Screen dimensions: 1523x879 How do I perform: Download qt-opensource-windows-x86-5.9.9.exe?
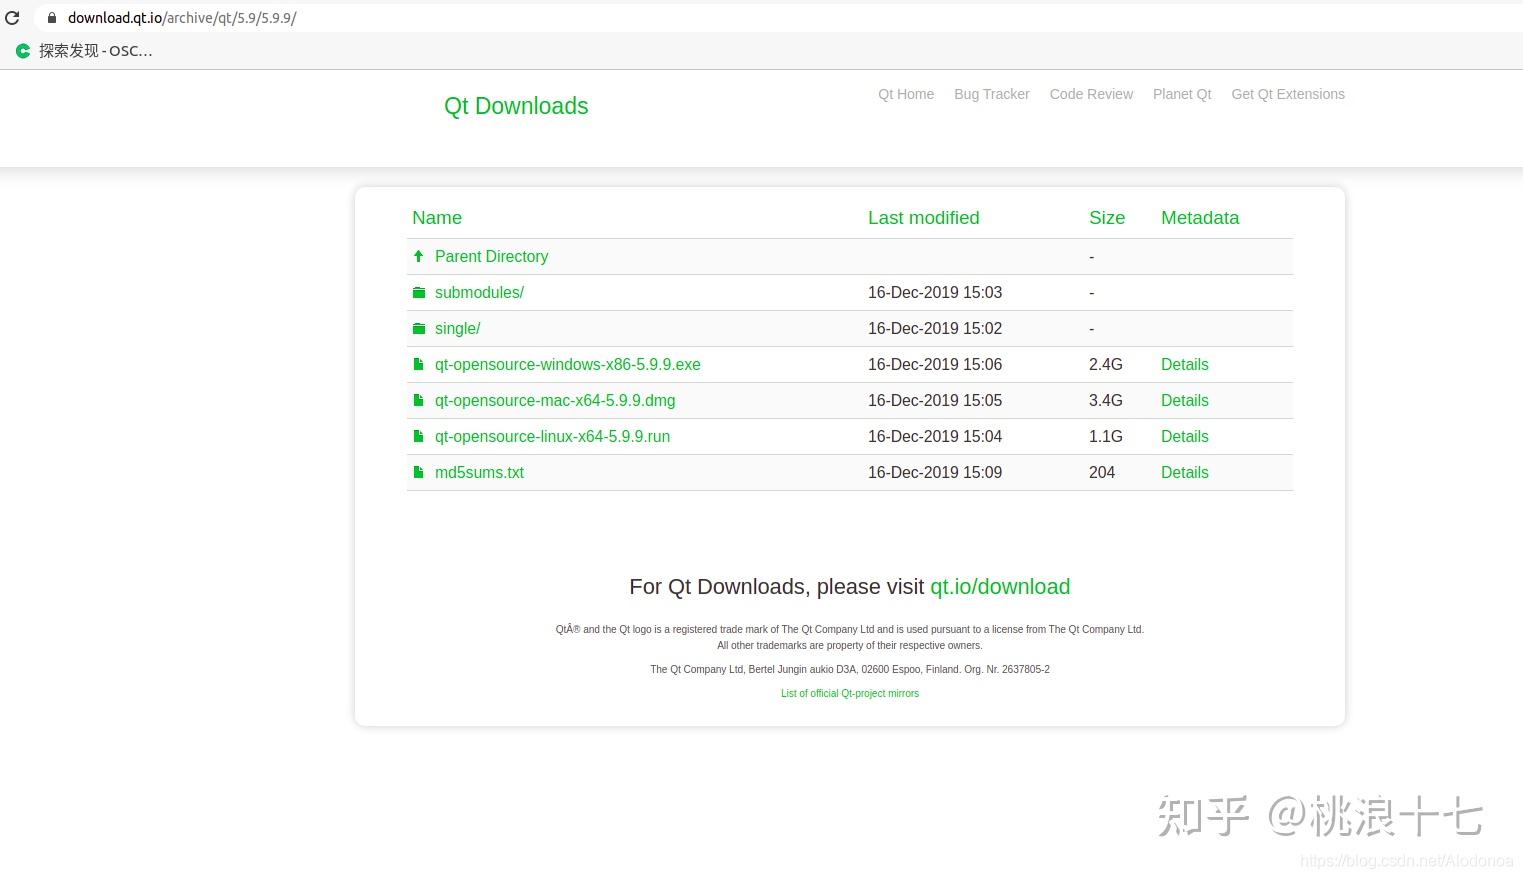click(568, 364)
